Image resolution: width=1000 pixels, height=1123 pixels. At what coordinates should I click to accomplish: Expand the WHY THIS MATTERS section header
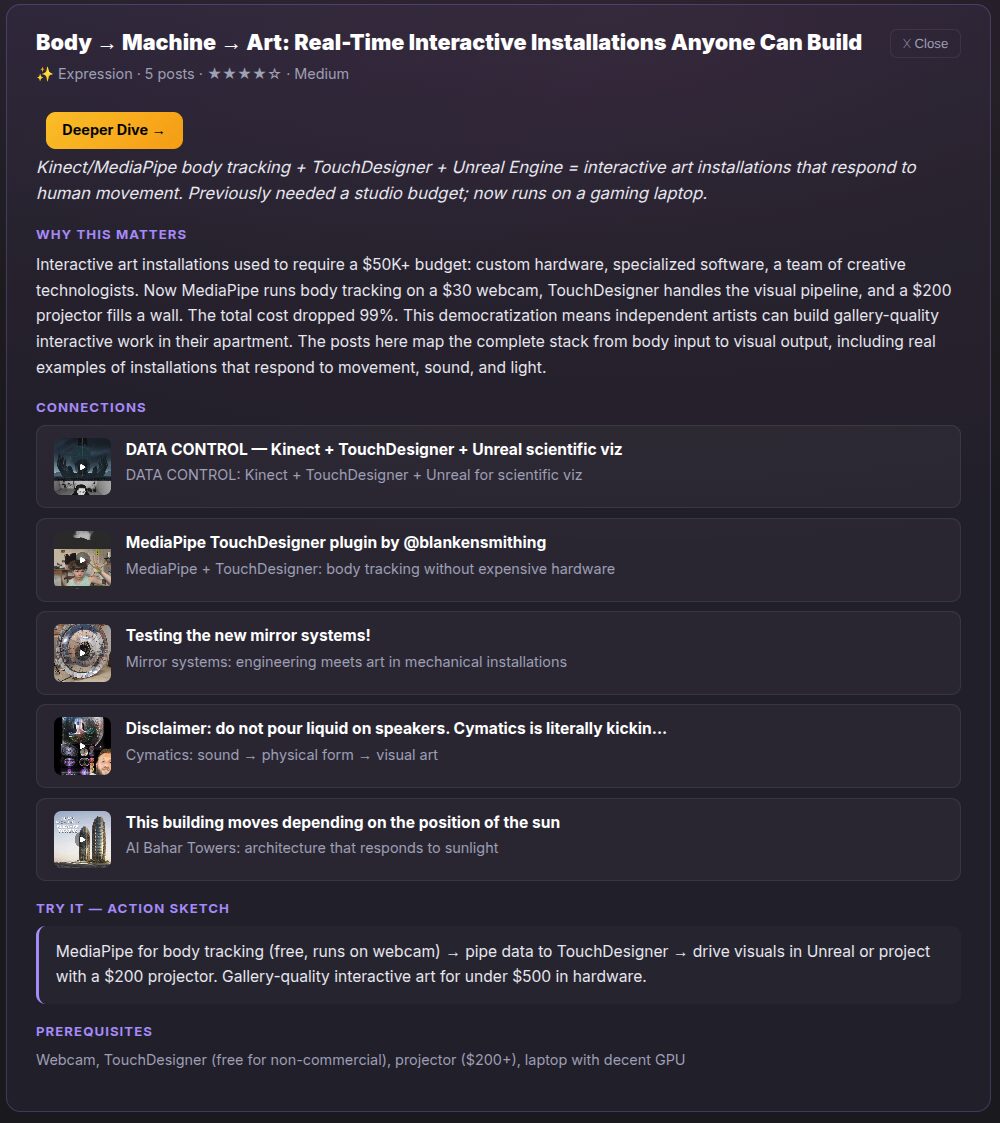pos(111,234)
